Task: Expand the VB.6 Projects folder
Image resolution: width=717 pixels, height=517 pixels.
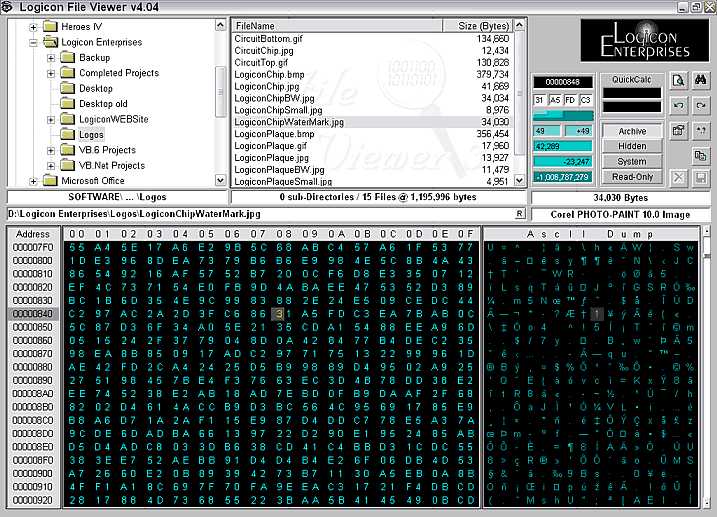Action: (51, 150)
